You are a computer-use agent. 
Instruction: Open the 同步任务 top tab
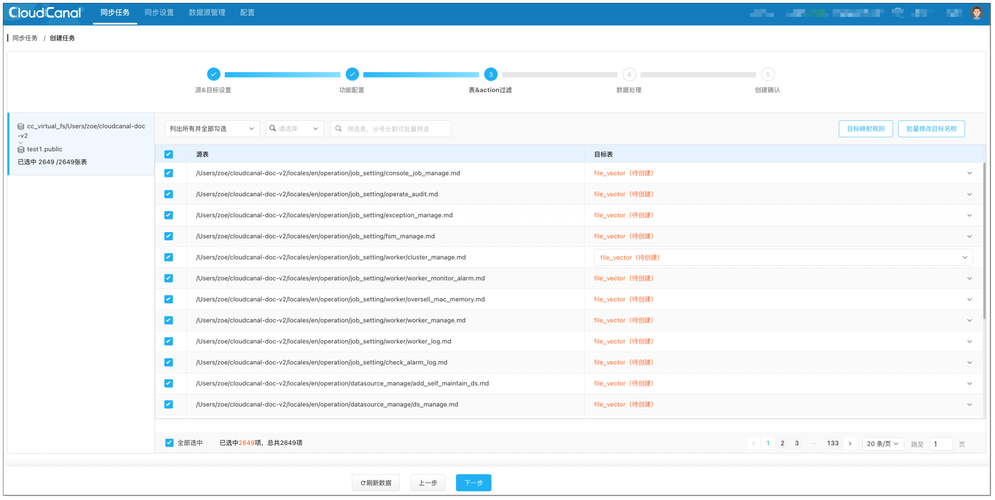click(115, 12)
